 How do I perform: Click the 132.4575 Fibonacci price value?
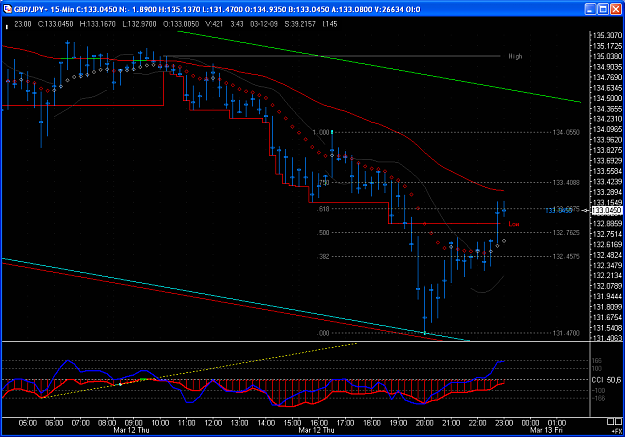coord(566,257)
